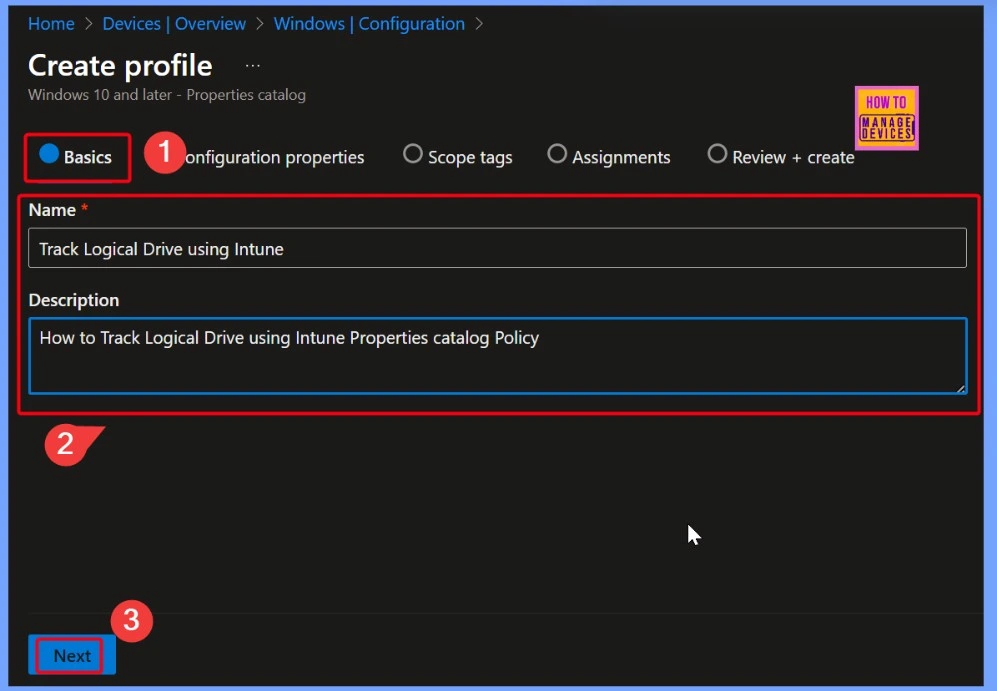The width and height of the screenshot is (997, 691).
Task: Click the Create profile heading
Action: (x=120, y=65)
